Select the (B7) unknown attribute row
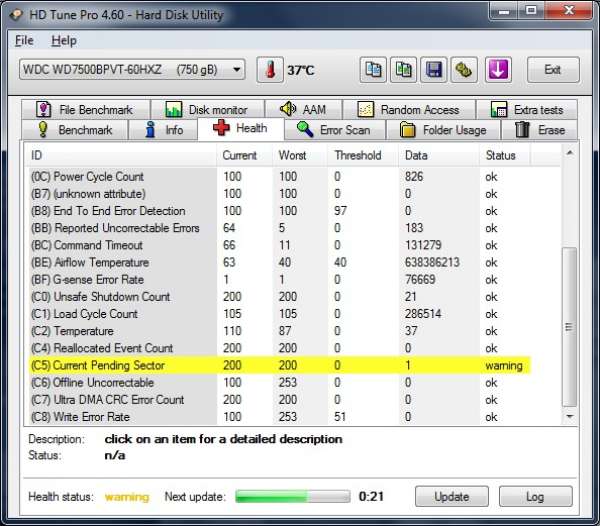600x526 pixels. (278, 194)
